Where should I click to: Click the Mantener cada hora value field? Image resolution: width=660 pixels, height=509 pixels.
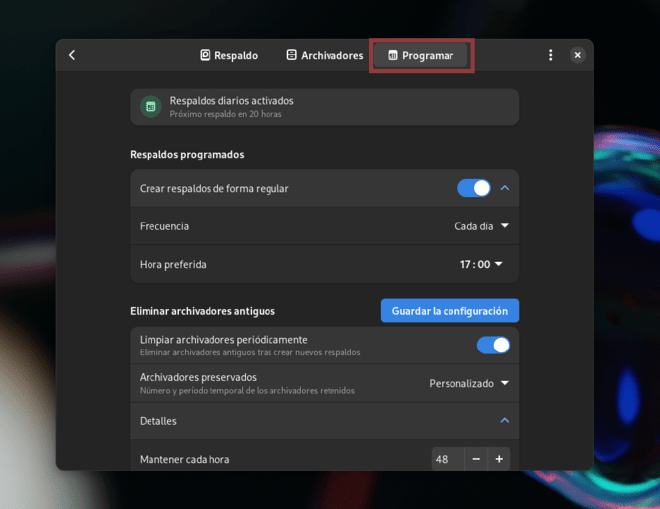(x=448, y=459)
